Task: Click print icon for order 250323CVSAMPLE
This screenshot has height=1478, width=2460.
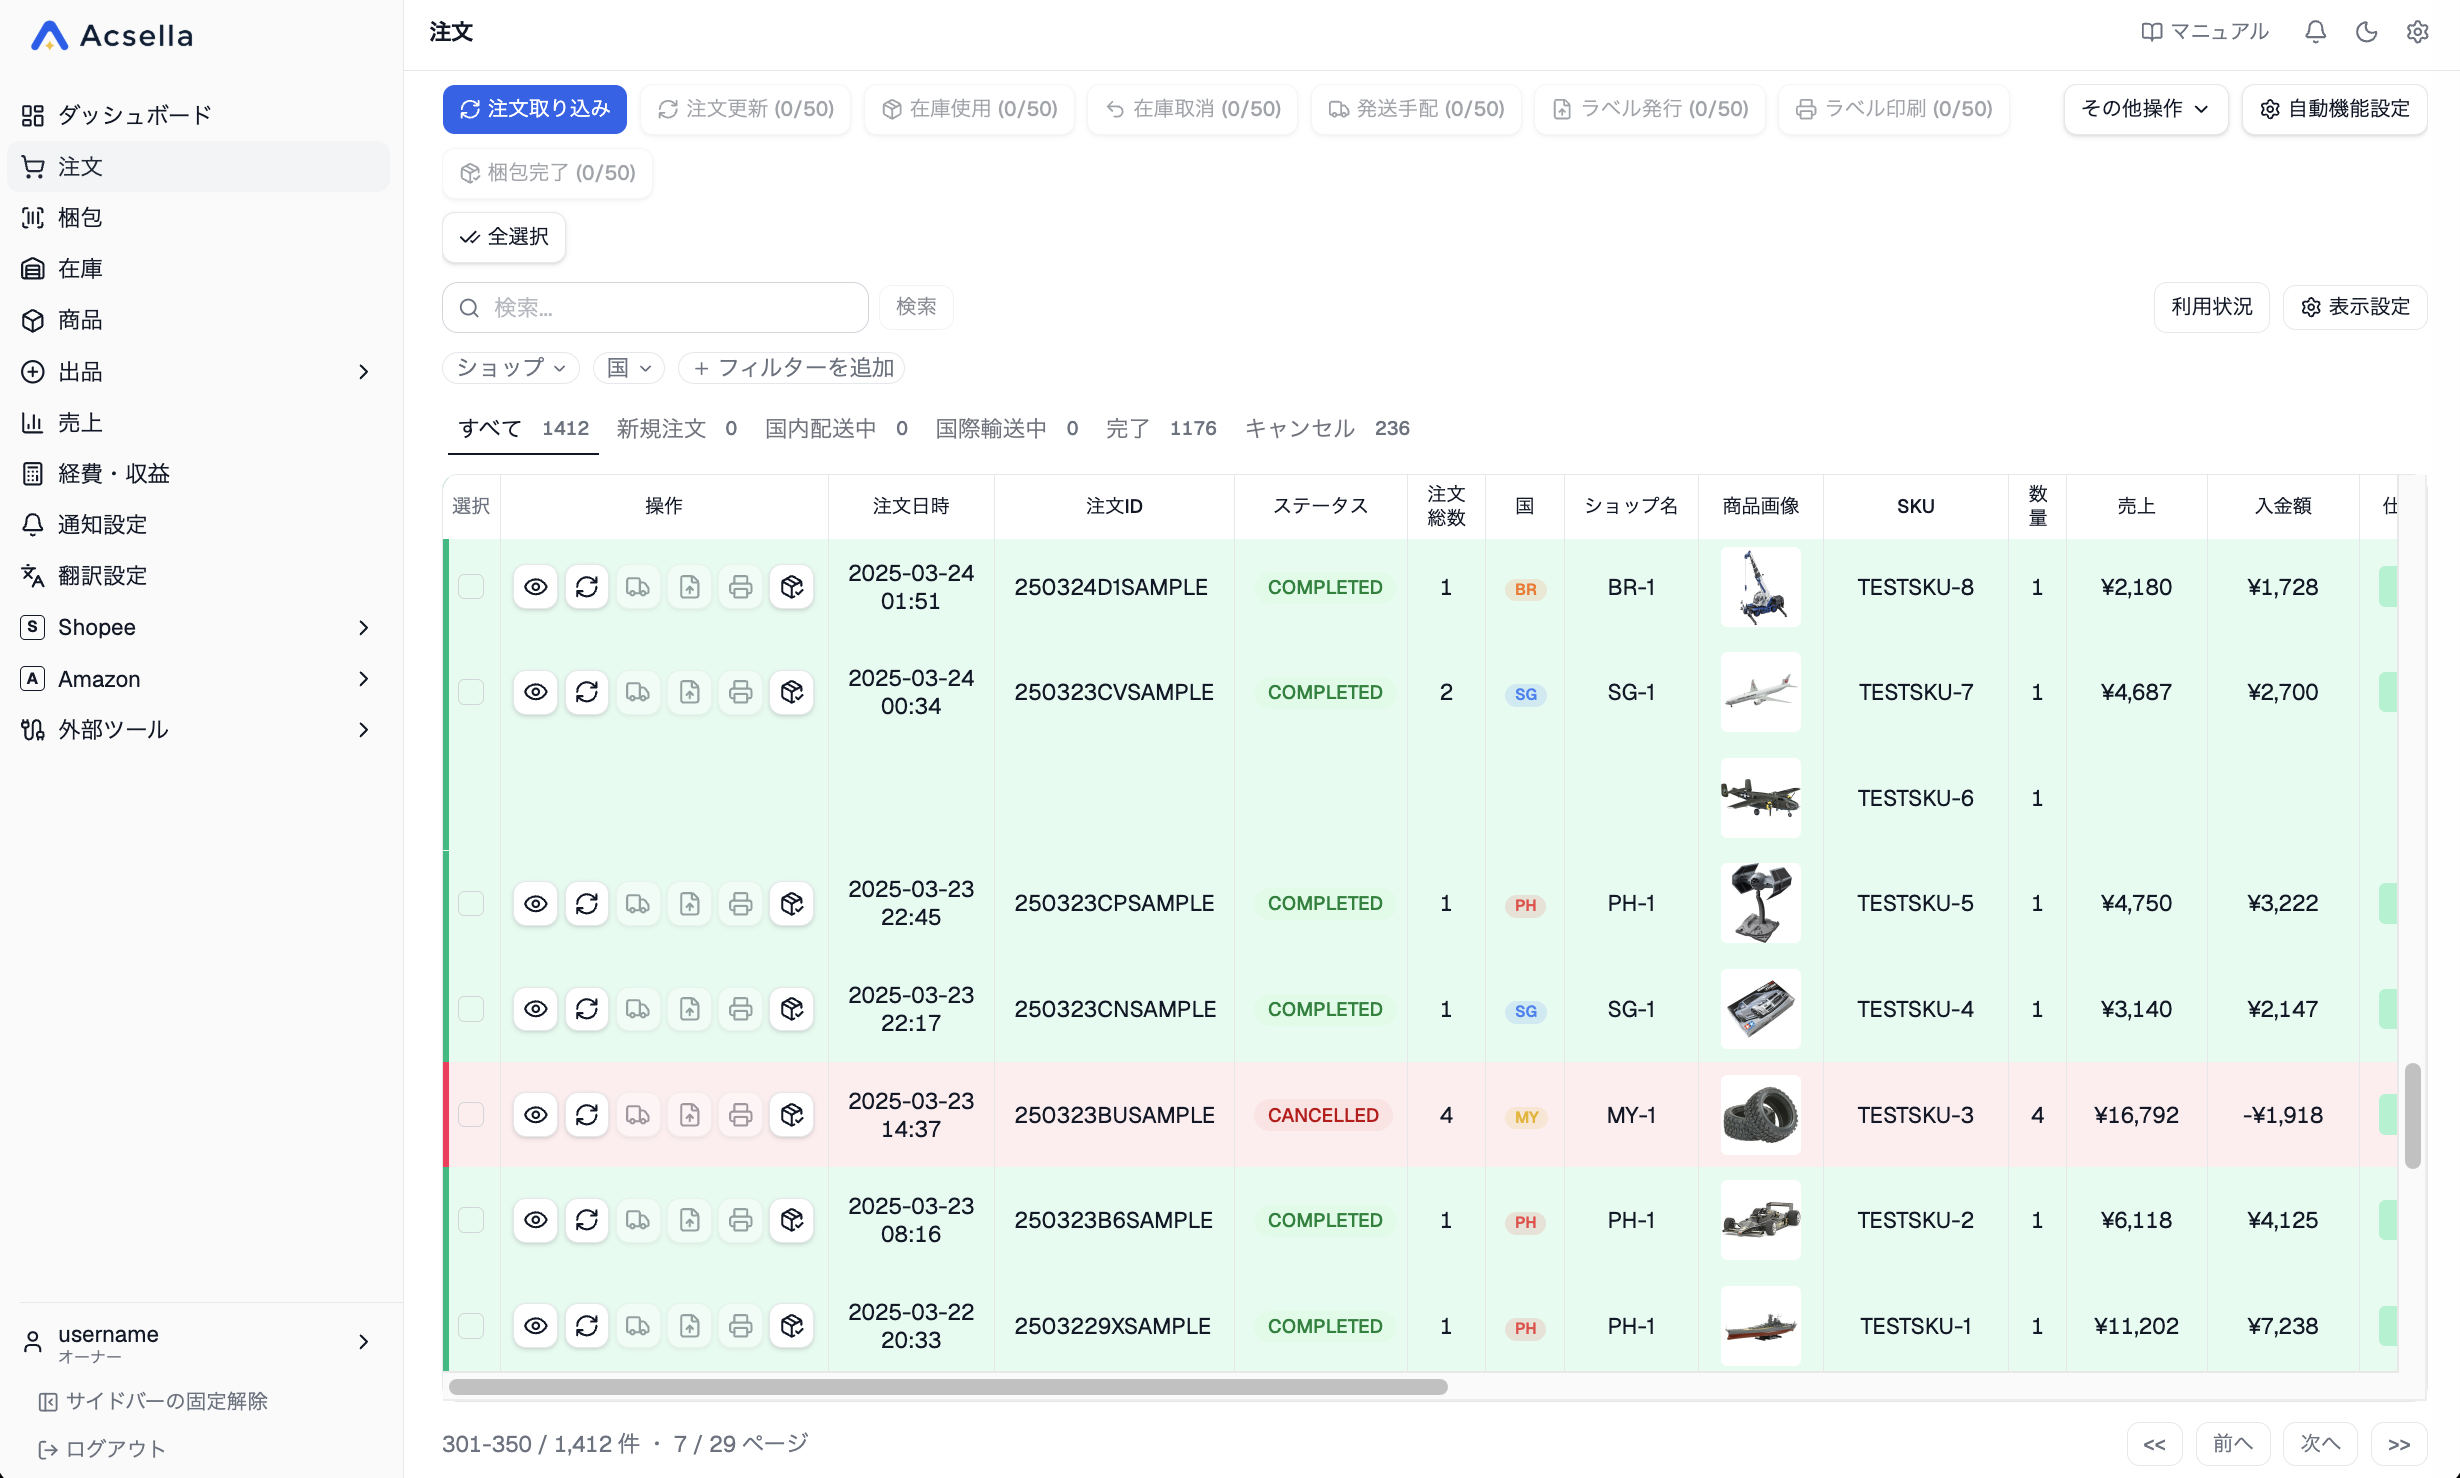Action: pos(740,692)
